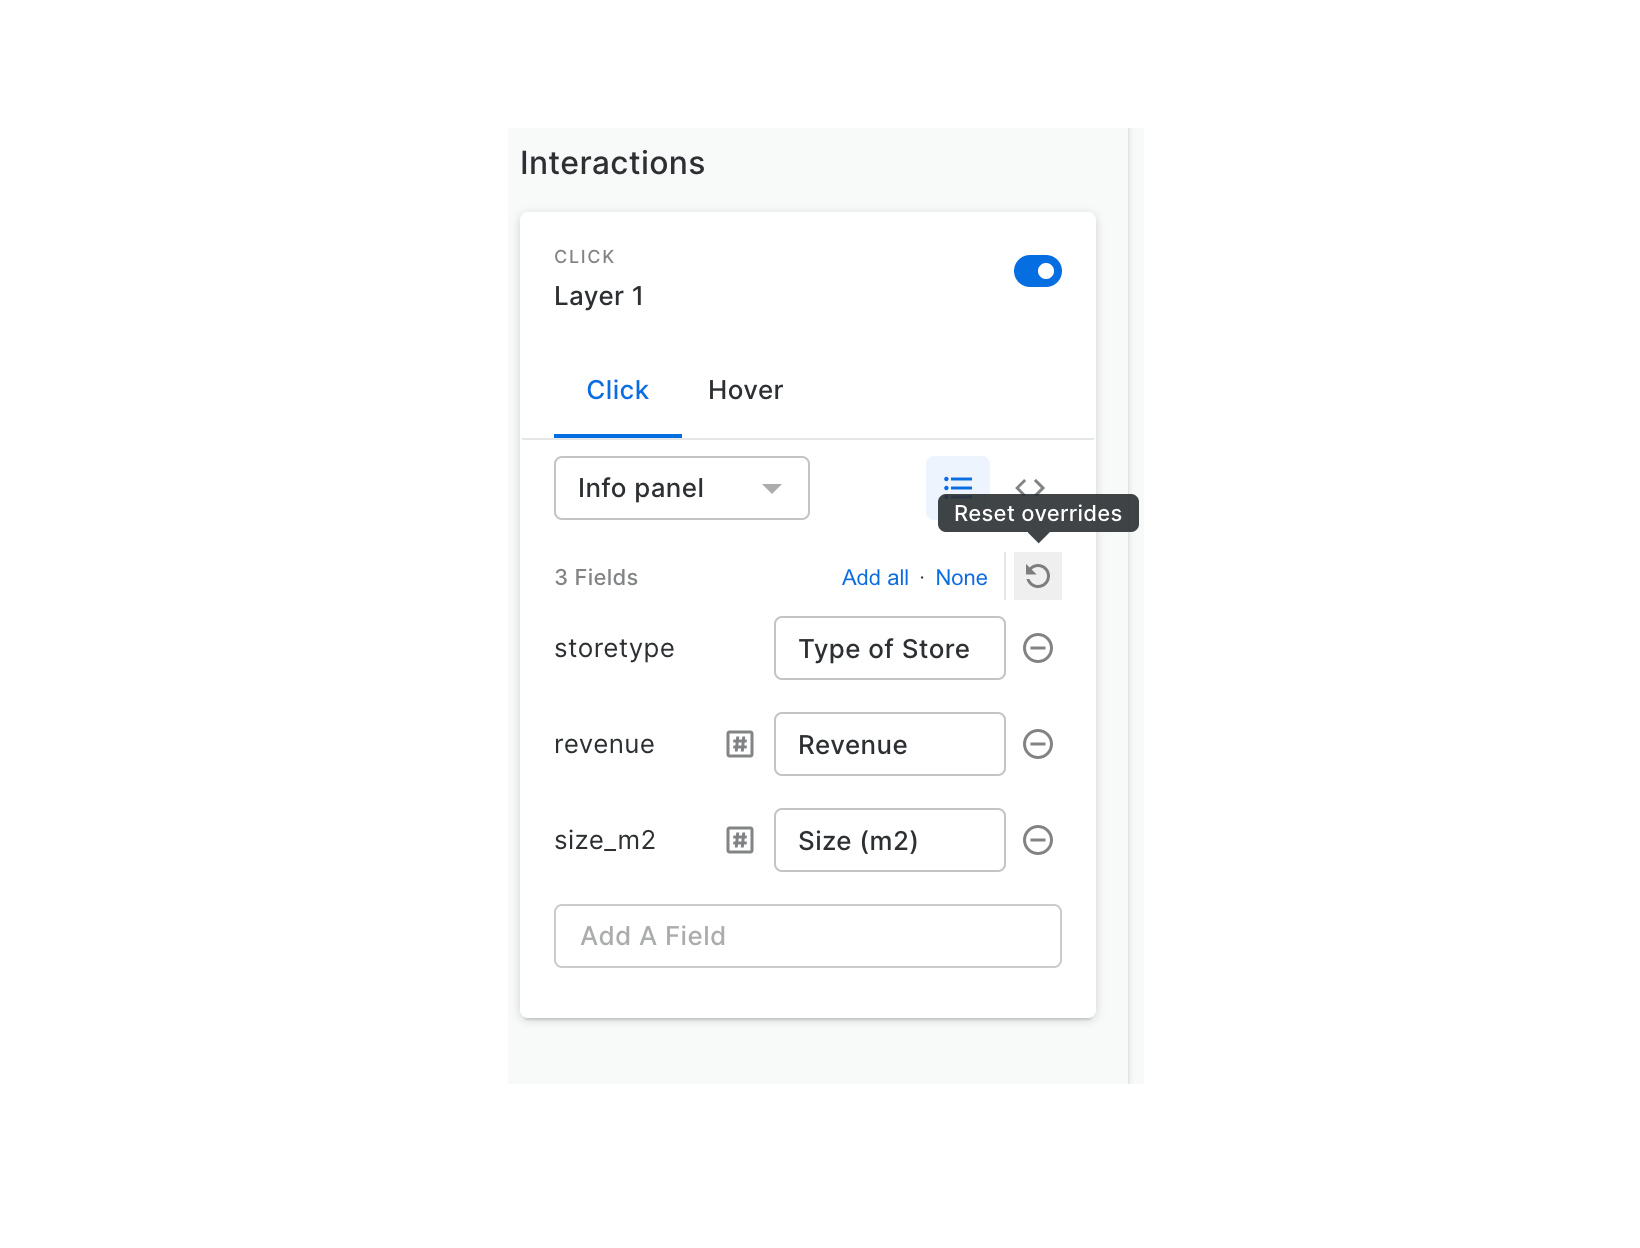Image resolution: width=1640 pixels, height=1248 pixels.
Task: Remove the revenue field
Action: click(1038, 744)
